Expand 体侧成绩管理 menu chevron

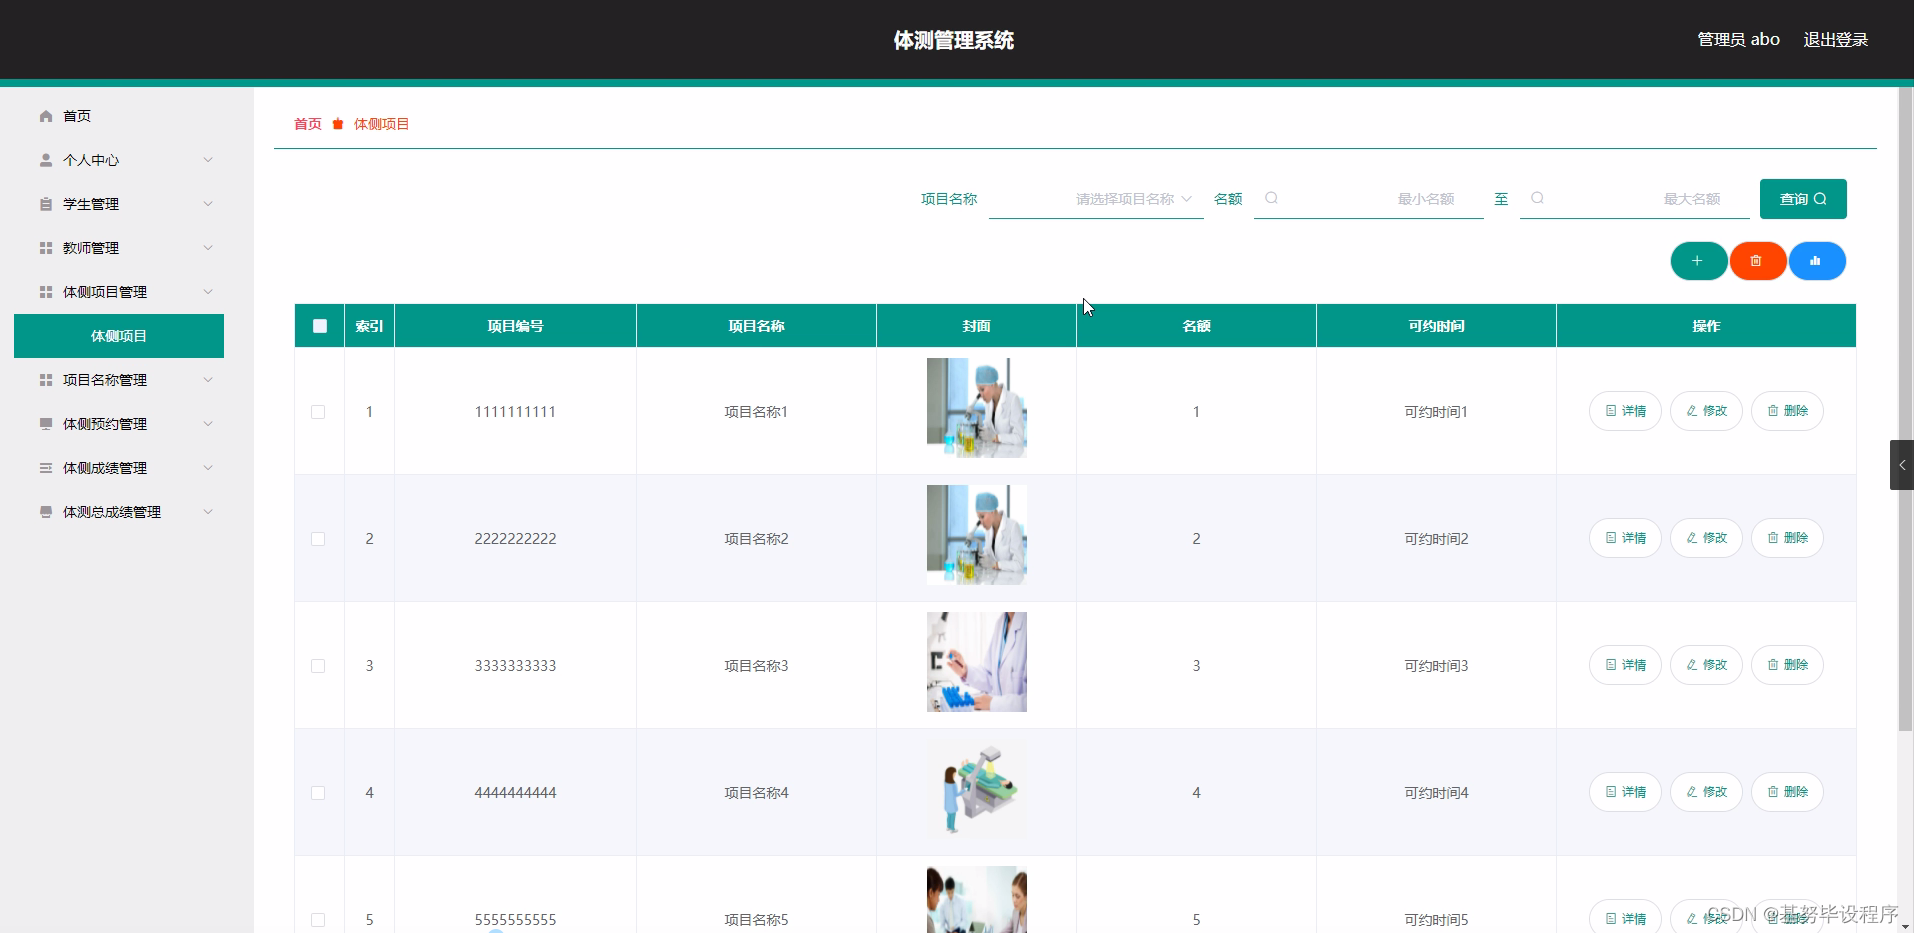click(x=208, y=468)
